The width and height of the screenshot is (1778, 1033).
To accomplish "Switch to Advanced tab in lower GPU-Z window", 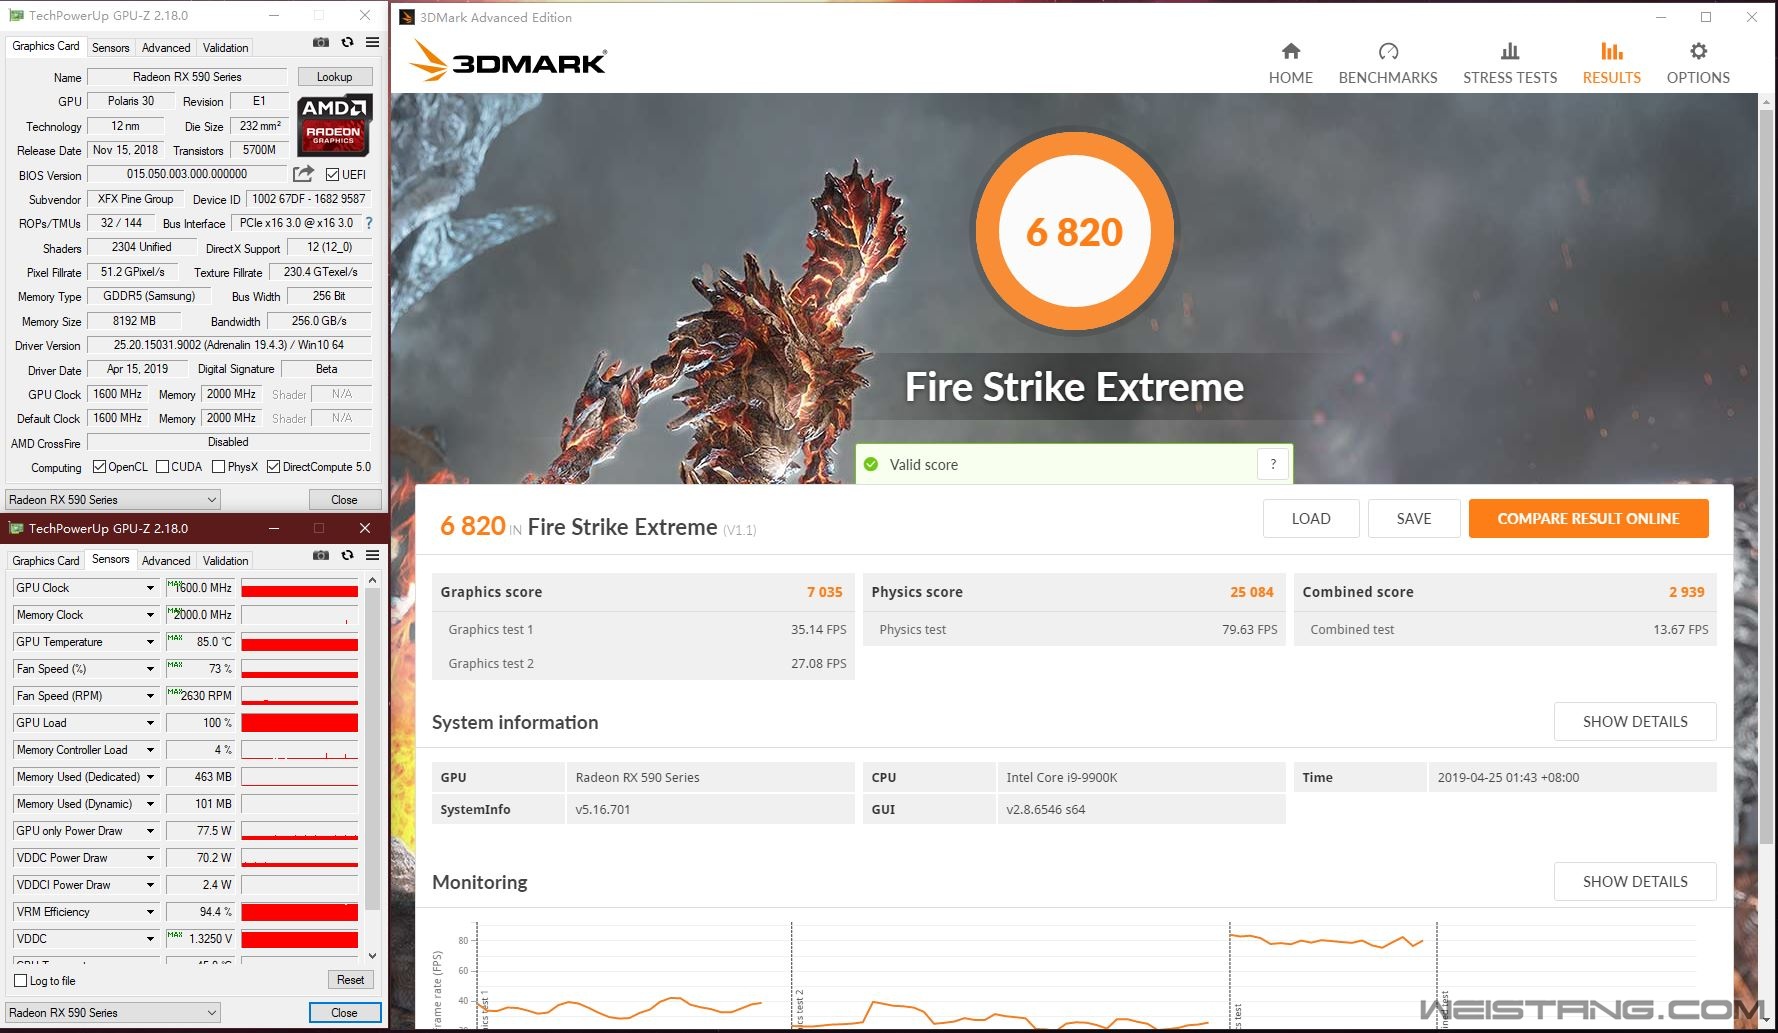I will coord(166,560).
